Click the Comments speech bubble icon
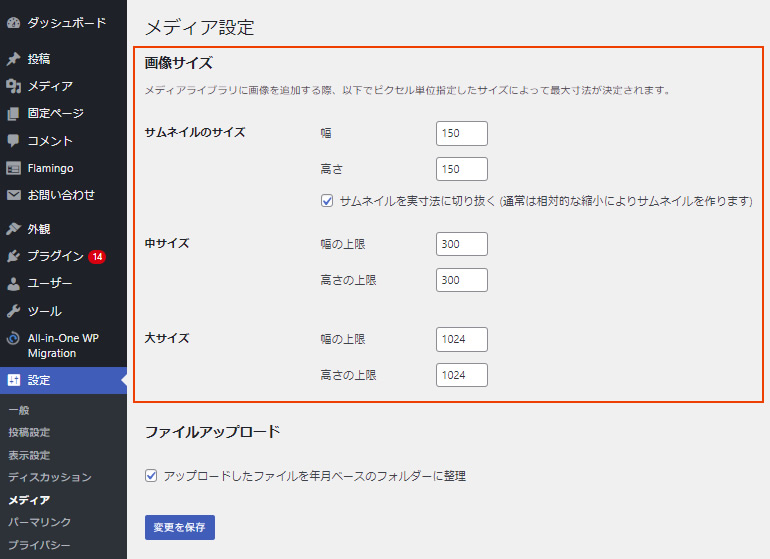Viewport: 770px width, 559px height. [x=13, y=141]
